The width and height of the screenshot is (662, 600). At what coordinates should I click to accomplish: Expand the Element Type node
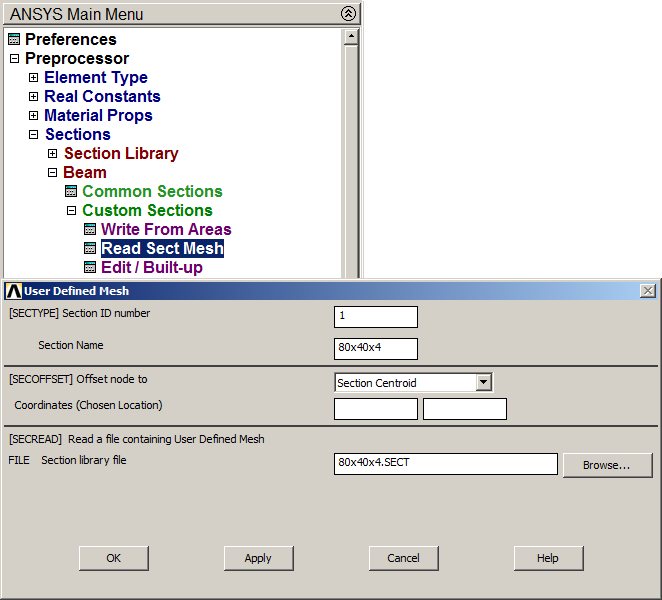click(x=34, y=78)
